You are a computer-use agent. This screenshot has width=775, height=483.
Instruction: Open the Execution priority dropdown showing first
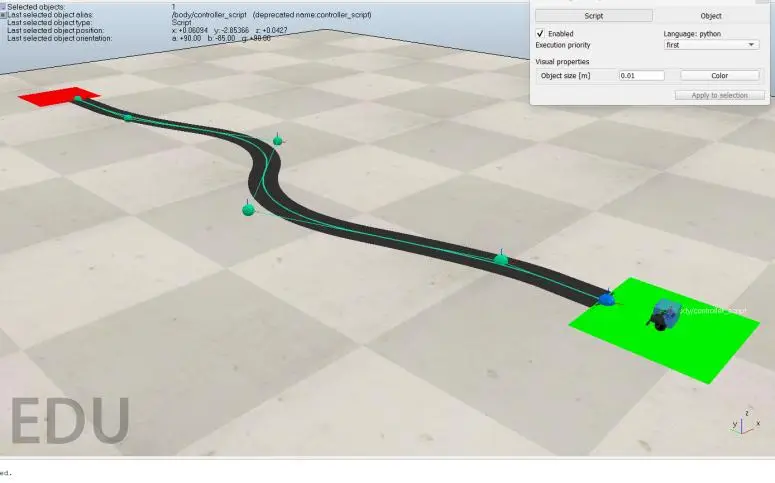tap(711, 45)
